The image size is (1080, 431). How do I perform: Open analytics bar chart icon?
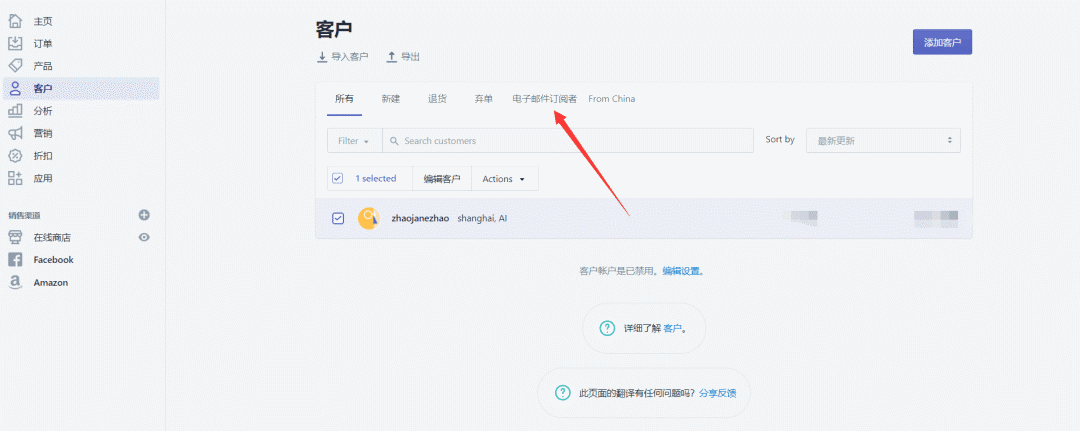[x=15, y=111]
